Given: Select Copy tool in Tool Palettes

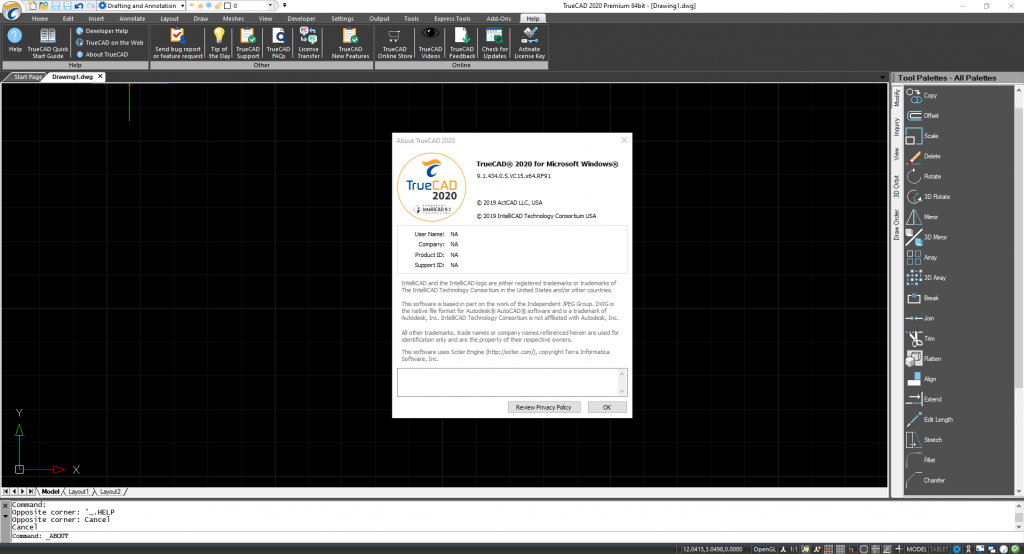Looking at the screenshot, I should [x=922, y=95].
